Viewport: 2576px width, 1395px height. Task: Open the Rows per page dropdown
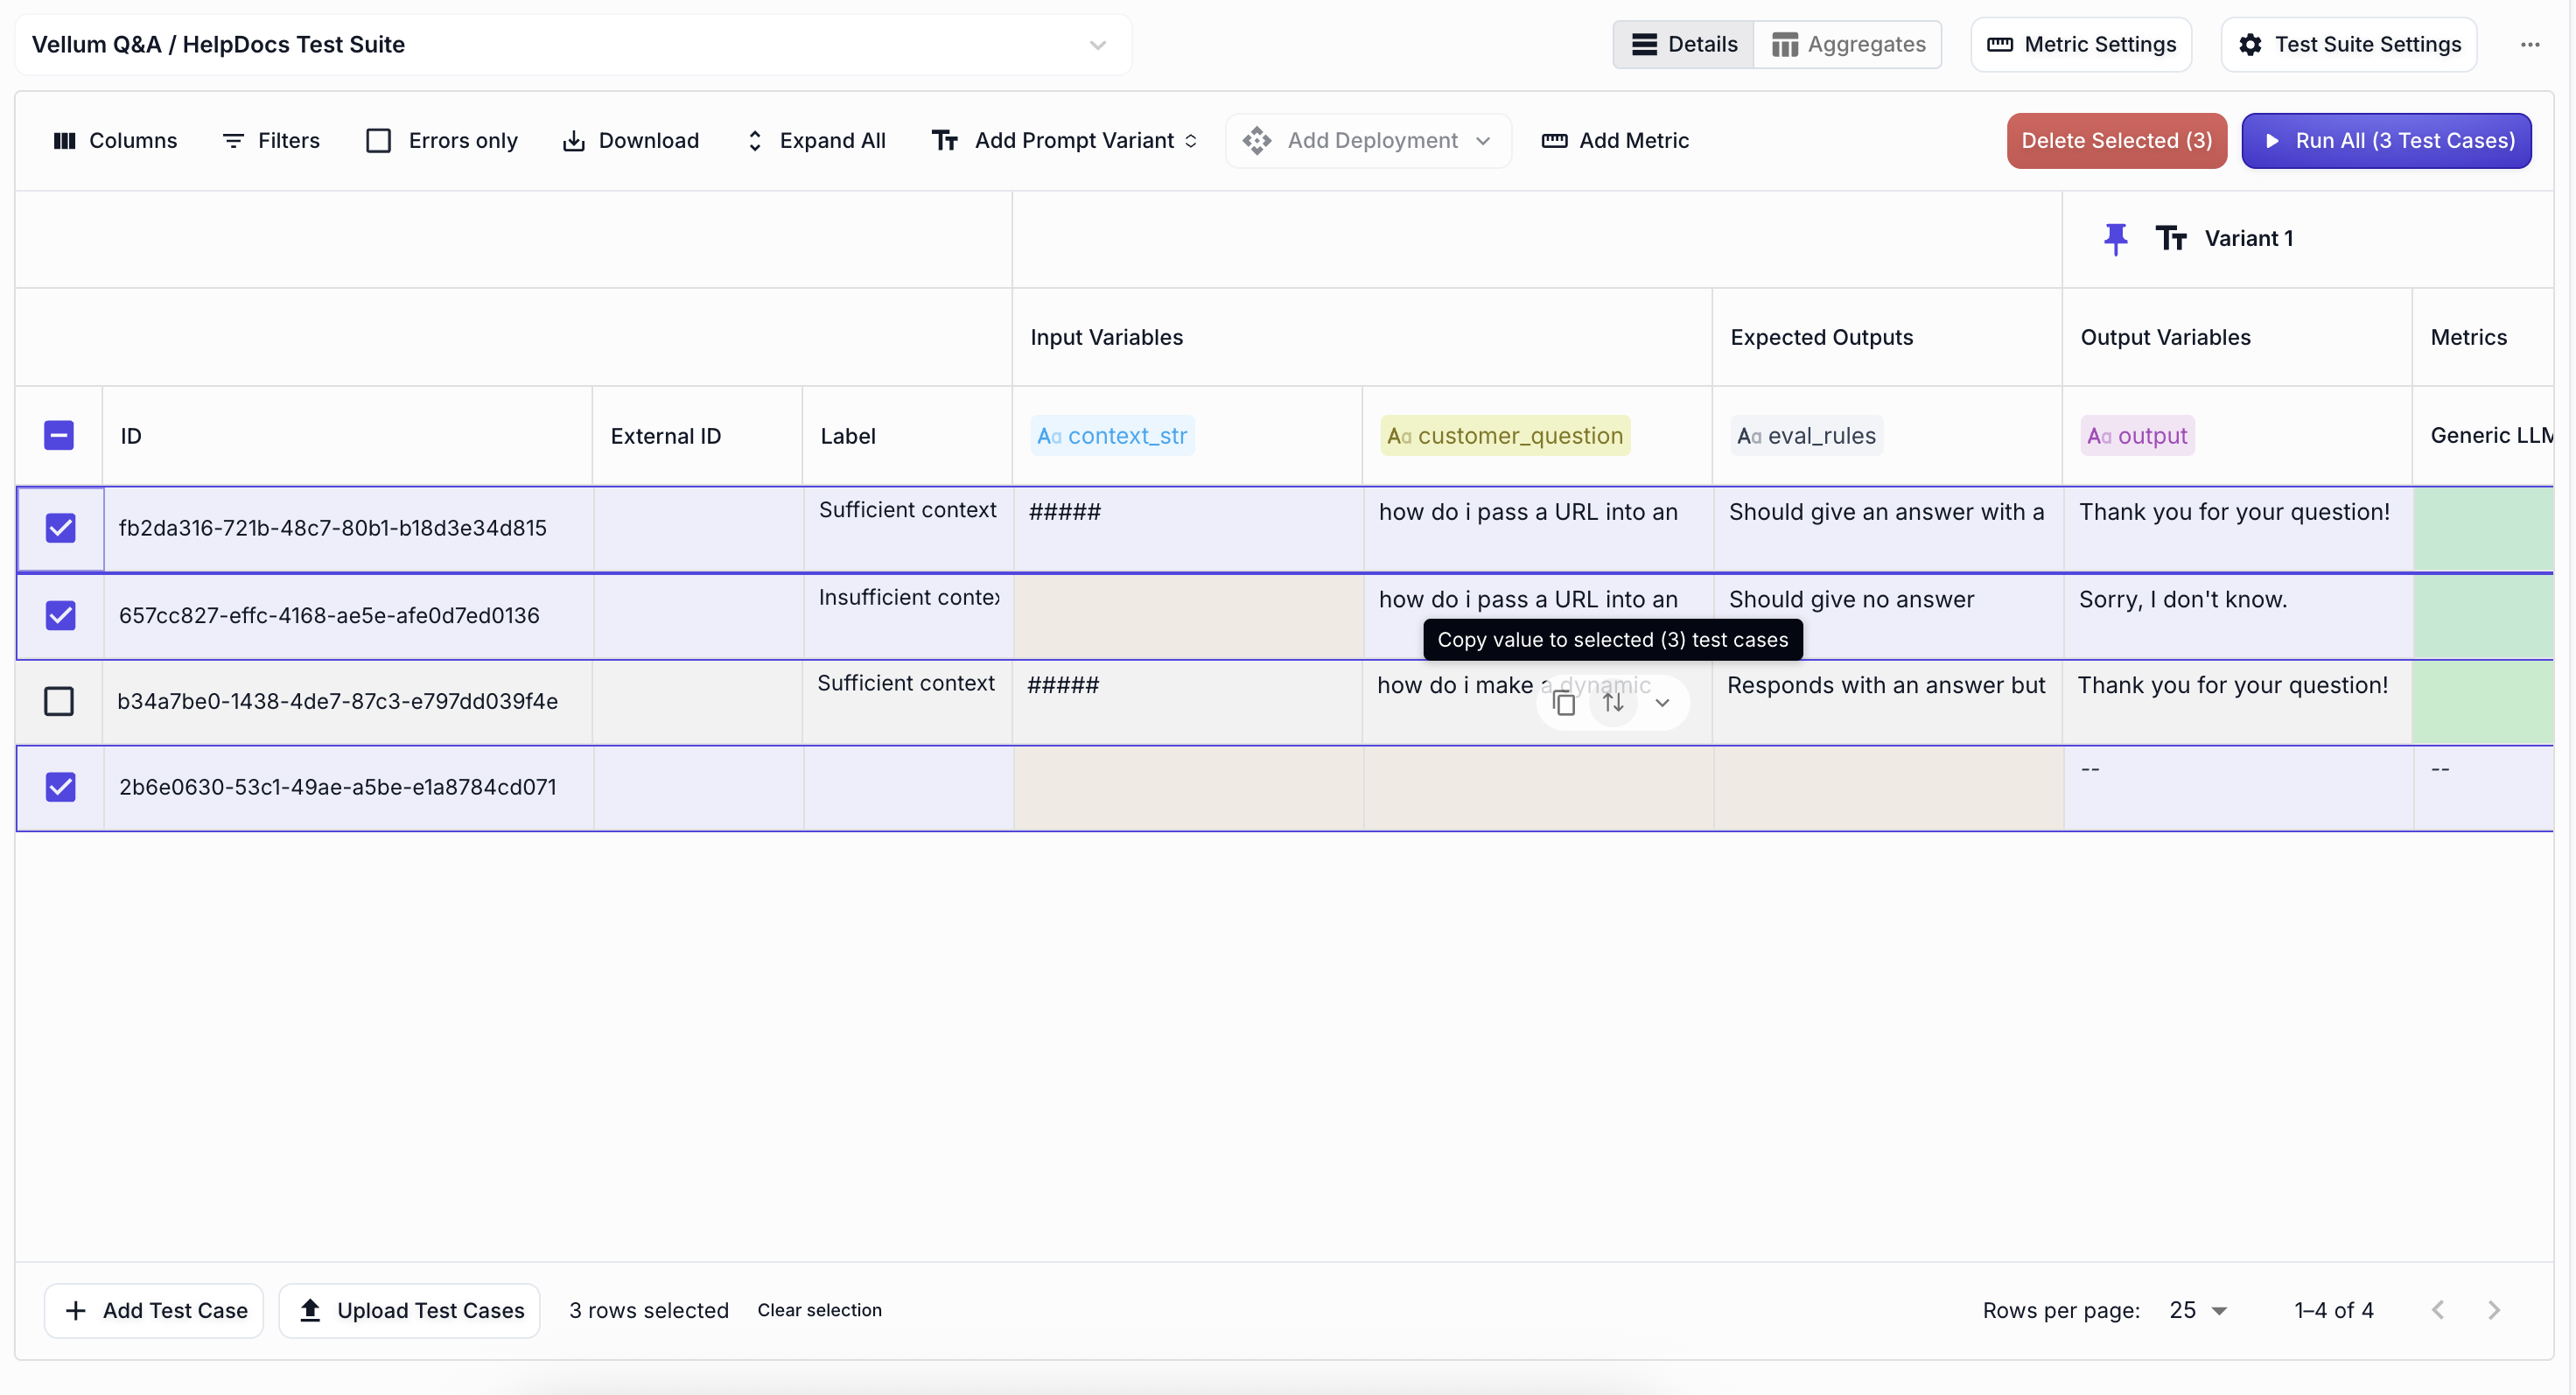point(2199,1310)
